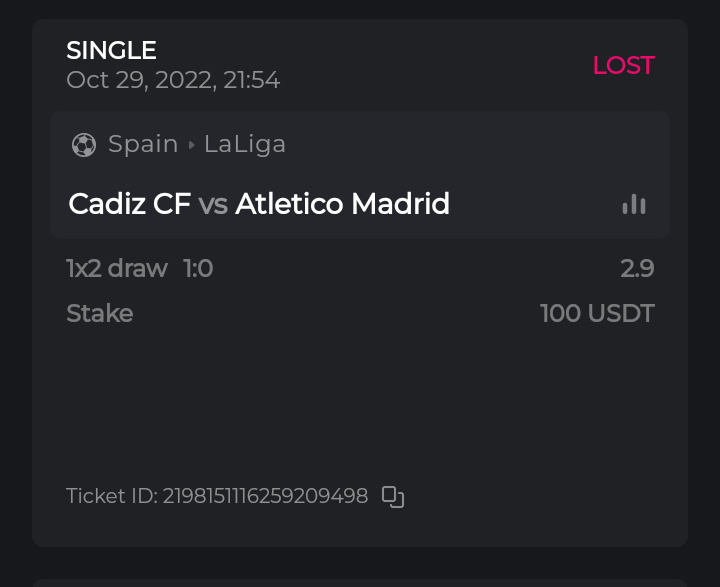Click the Cadiz CF team name
Screen dimensions: 720x587
(129, 204)
